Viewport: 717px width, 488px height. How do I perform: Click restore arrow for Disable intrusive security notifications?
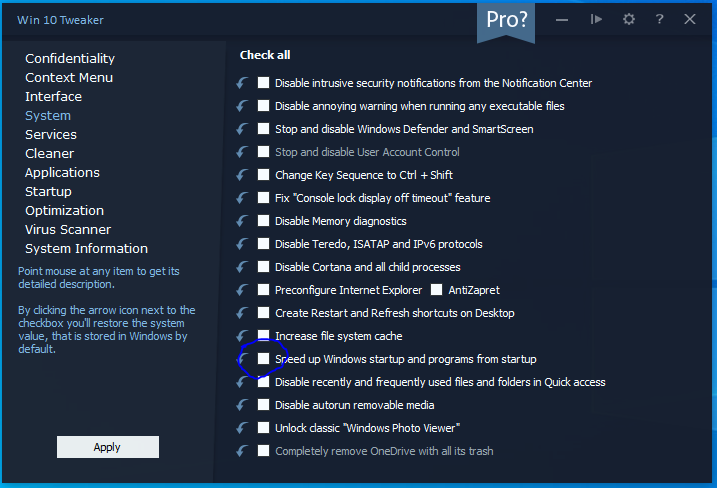pos(242,83)
